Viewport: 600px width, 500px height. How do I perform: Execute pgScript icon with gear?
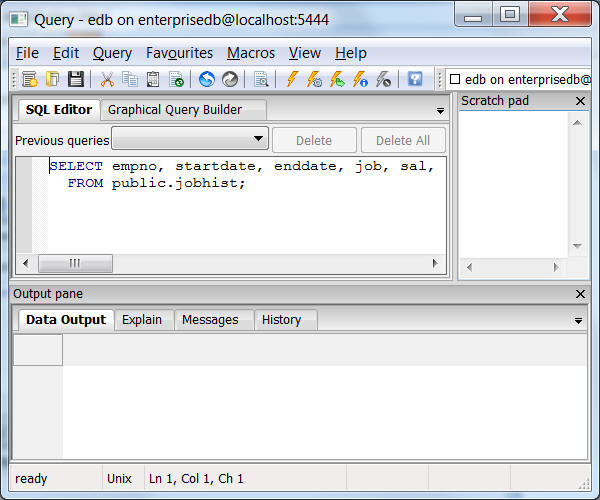(x=315, y=80)
